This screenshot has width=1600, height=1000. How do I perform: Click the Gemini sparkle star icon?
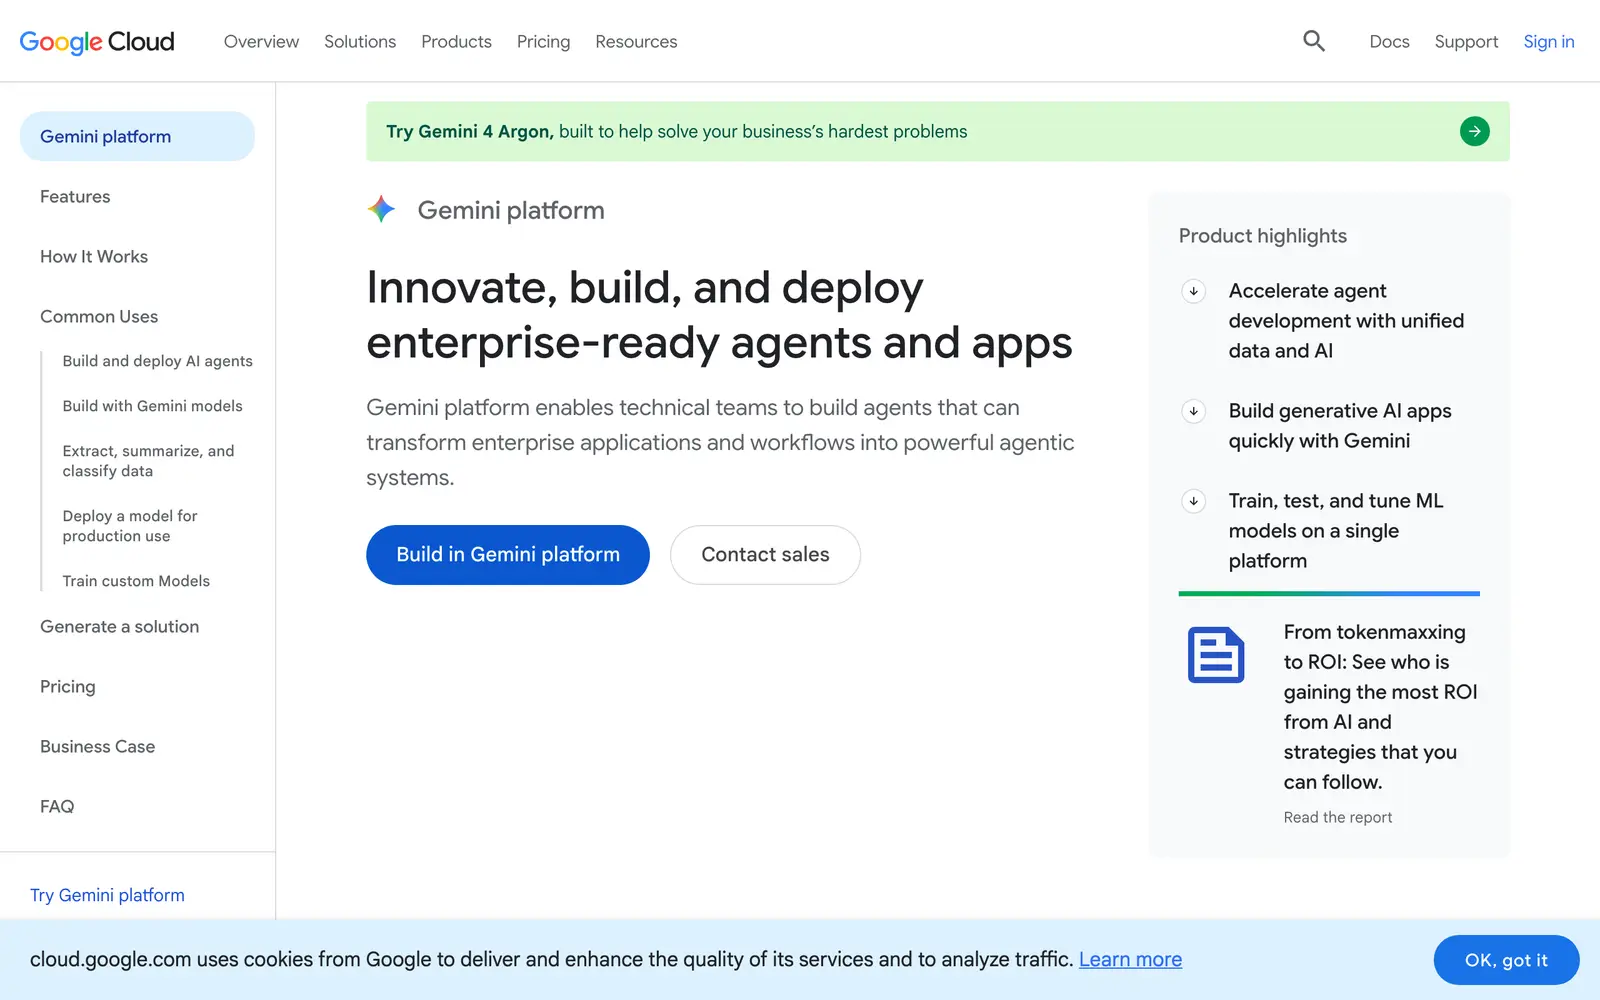381,209
